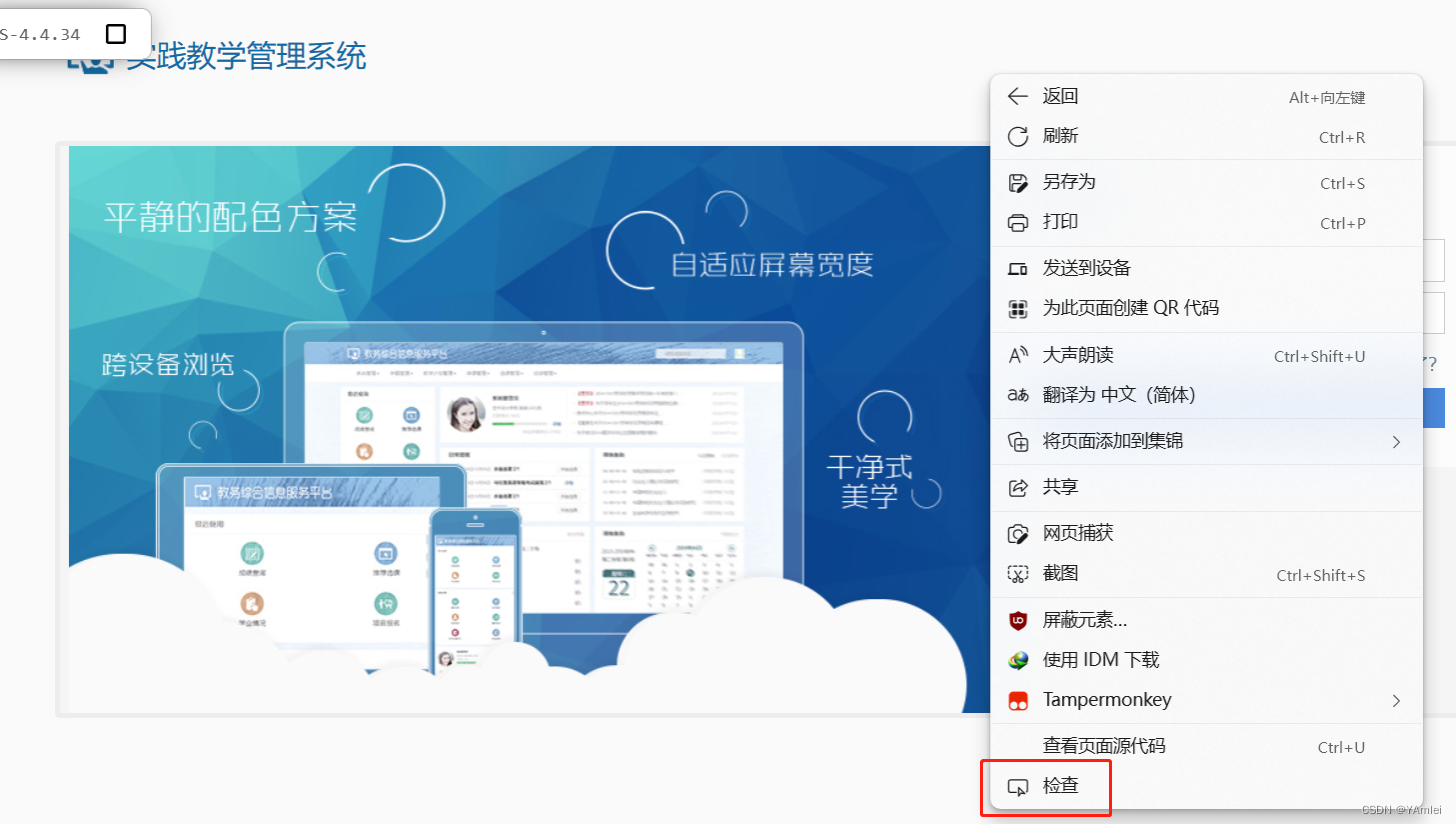Choose 返回 from the context menu
Viewport: 1456px width, 824px height.
tap(1206, 97)
